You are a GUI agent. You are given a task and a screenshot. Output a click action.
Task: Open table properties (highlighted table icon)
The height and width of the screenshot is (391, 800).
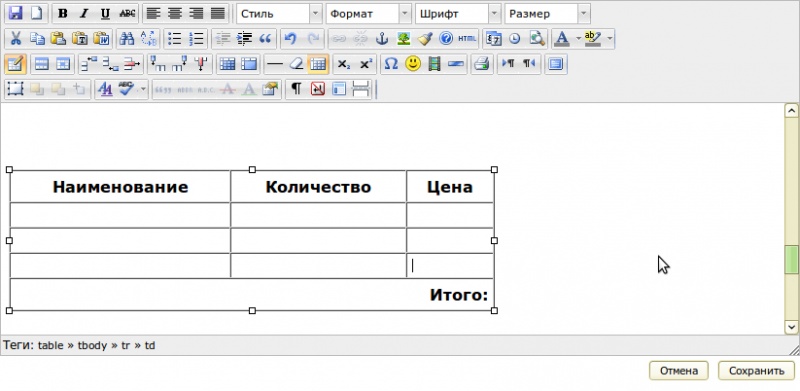pos(16,64)
